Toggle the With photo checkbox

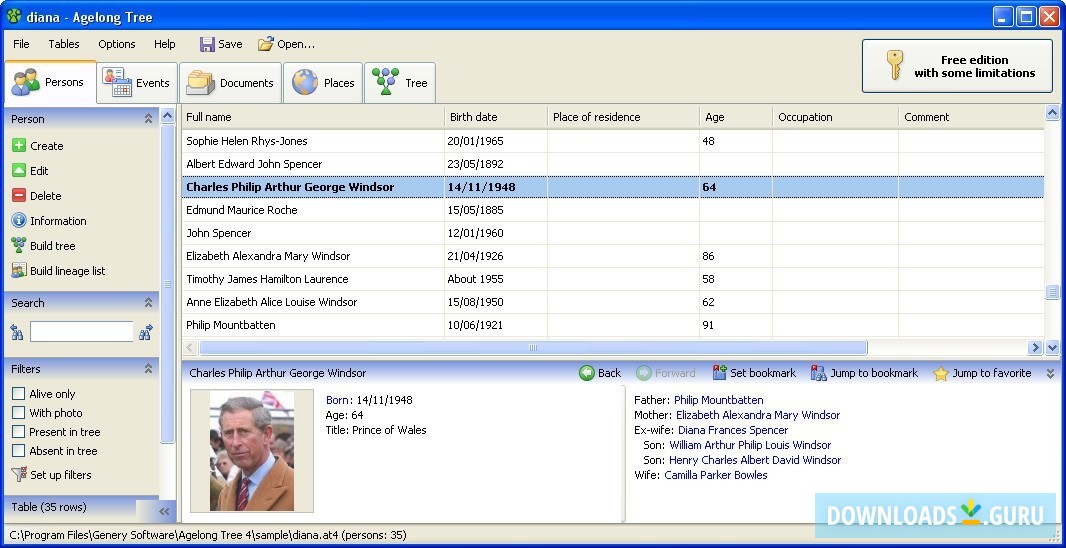[18, 413]
